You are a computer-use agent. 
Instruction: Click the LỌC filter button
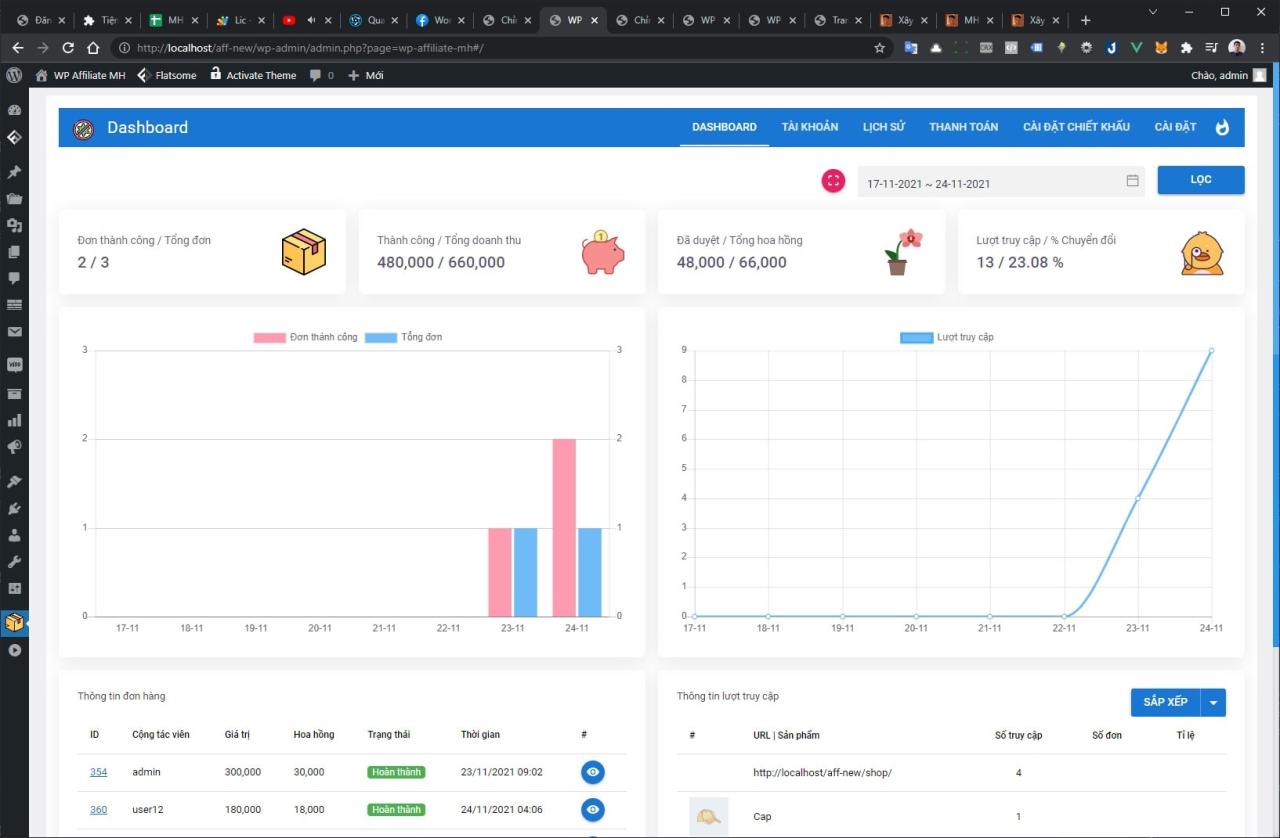[1200, 180]
